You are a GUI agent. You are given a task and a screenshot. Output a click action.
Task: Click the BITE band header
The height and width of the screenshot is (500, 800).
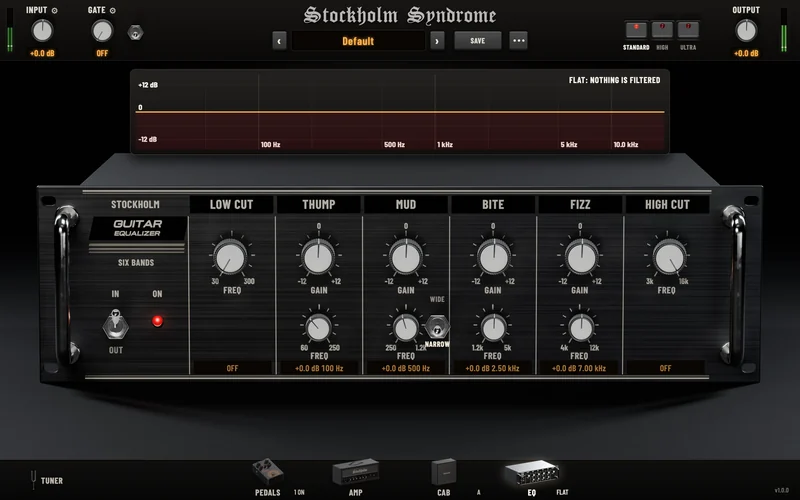[493, 205]
